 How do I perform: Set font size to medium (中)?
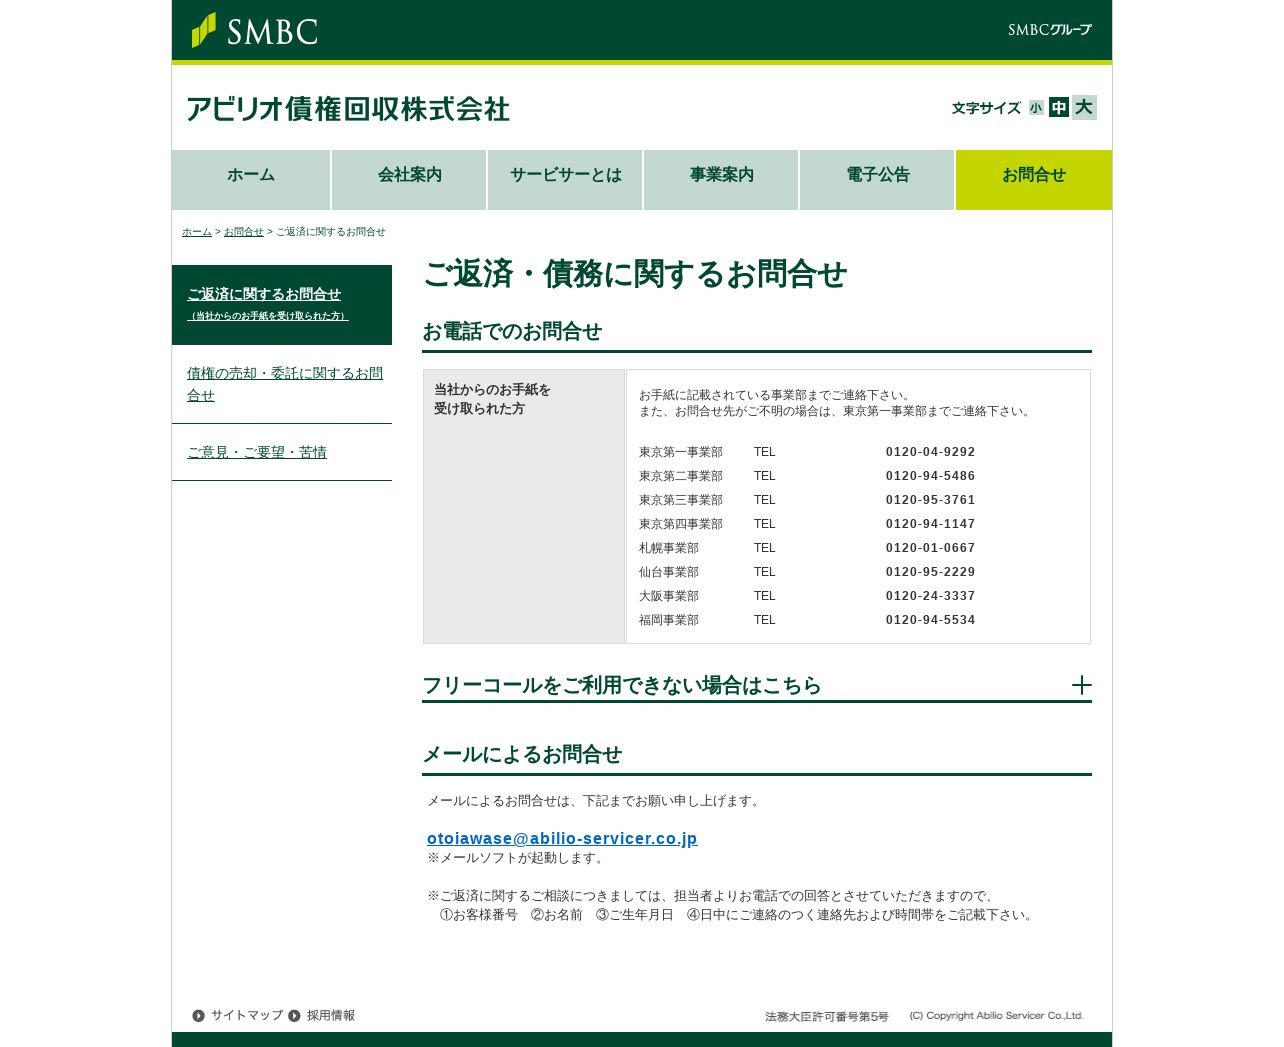(x=1059, y=108)
